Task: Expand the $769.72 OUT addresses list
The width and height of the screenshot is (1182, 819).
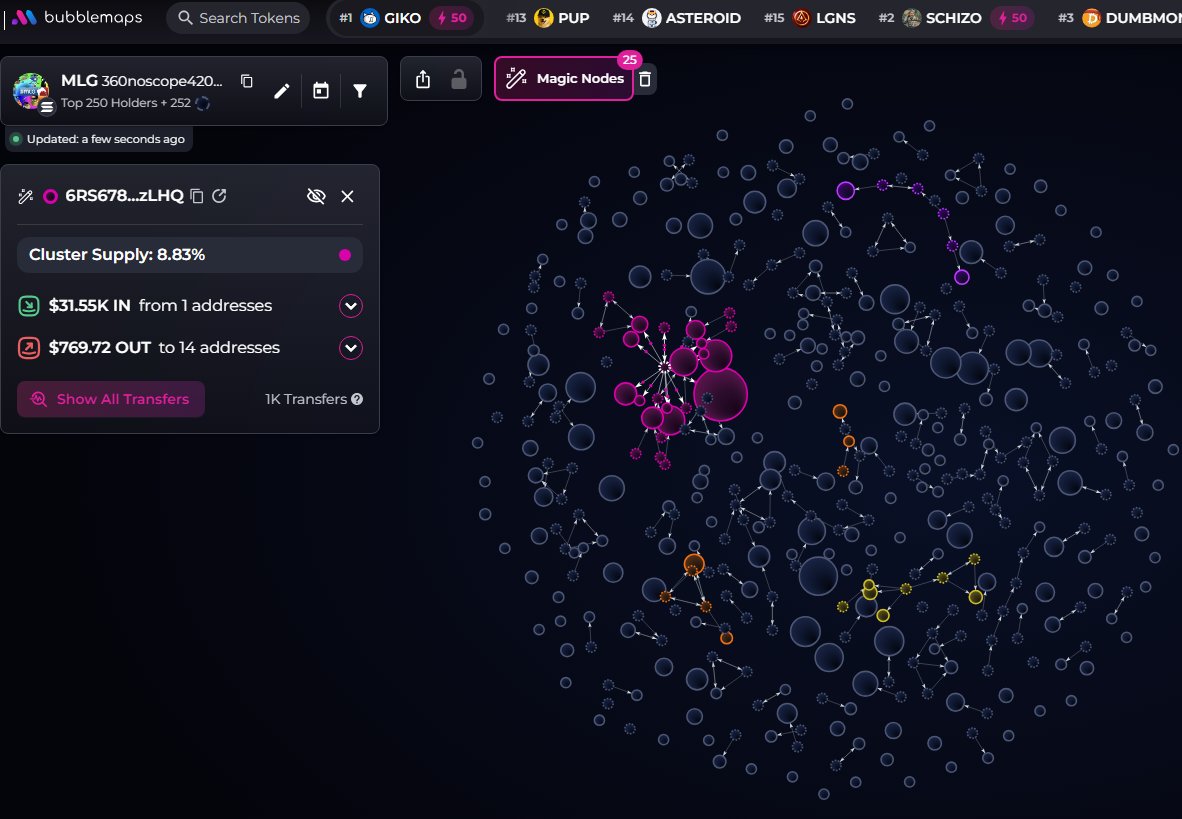Action: coord(350,348)
